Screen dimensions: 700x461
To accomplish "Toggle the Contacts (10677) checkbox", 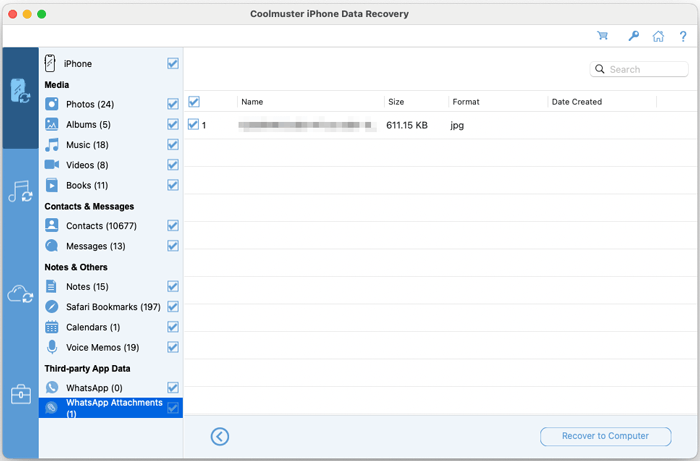I will [173, 225].
